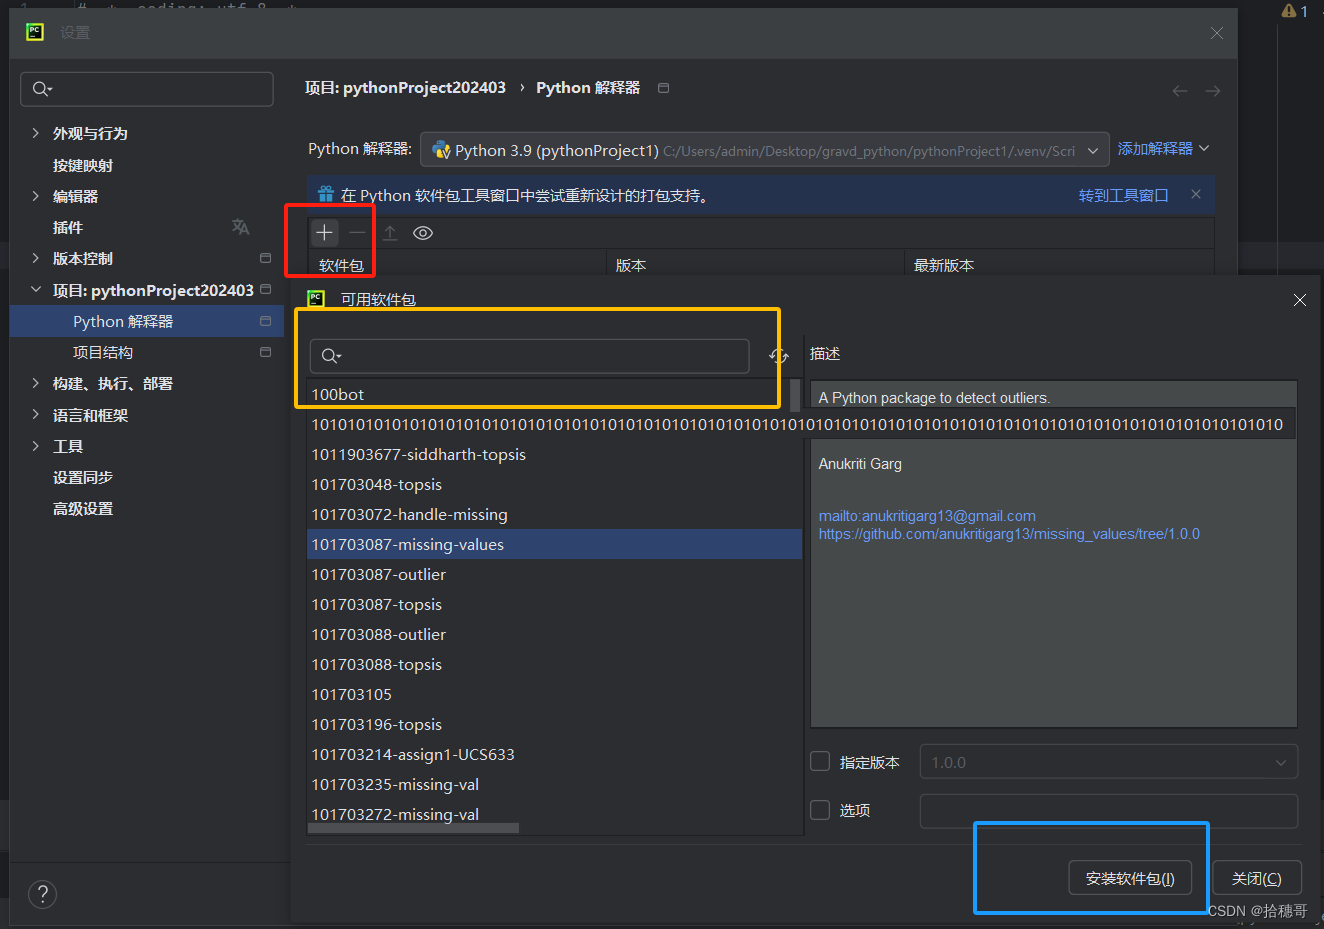
Task: Open the github missing_values link
Action: pos(1009,534)
